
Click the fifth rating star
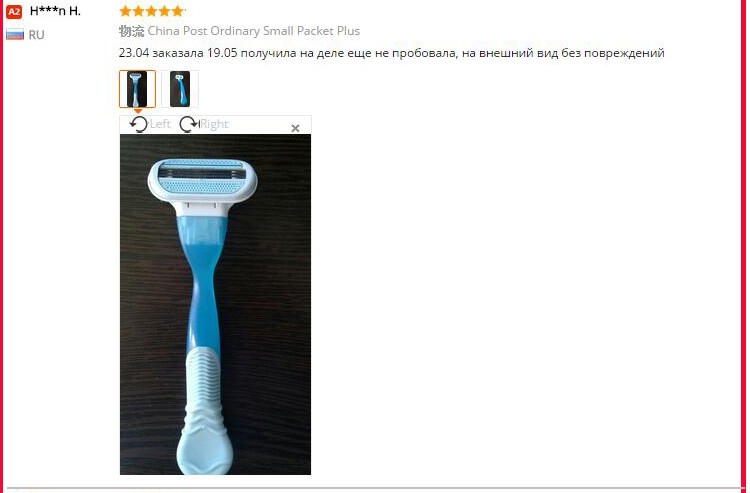point(177,11)
